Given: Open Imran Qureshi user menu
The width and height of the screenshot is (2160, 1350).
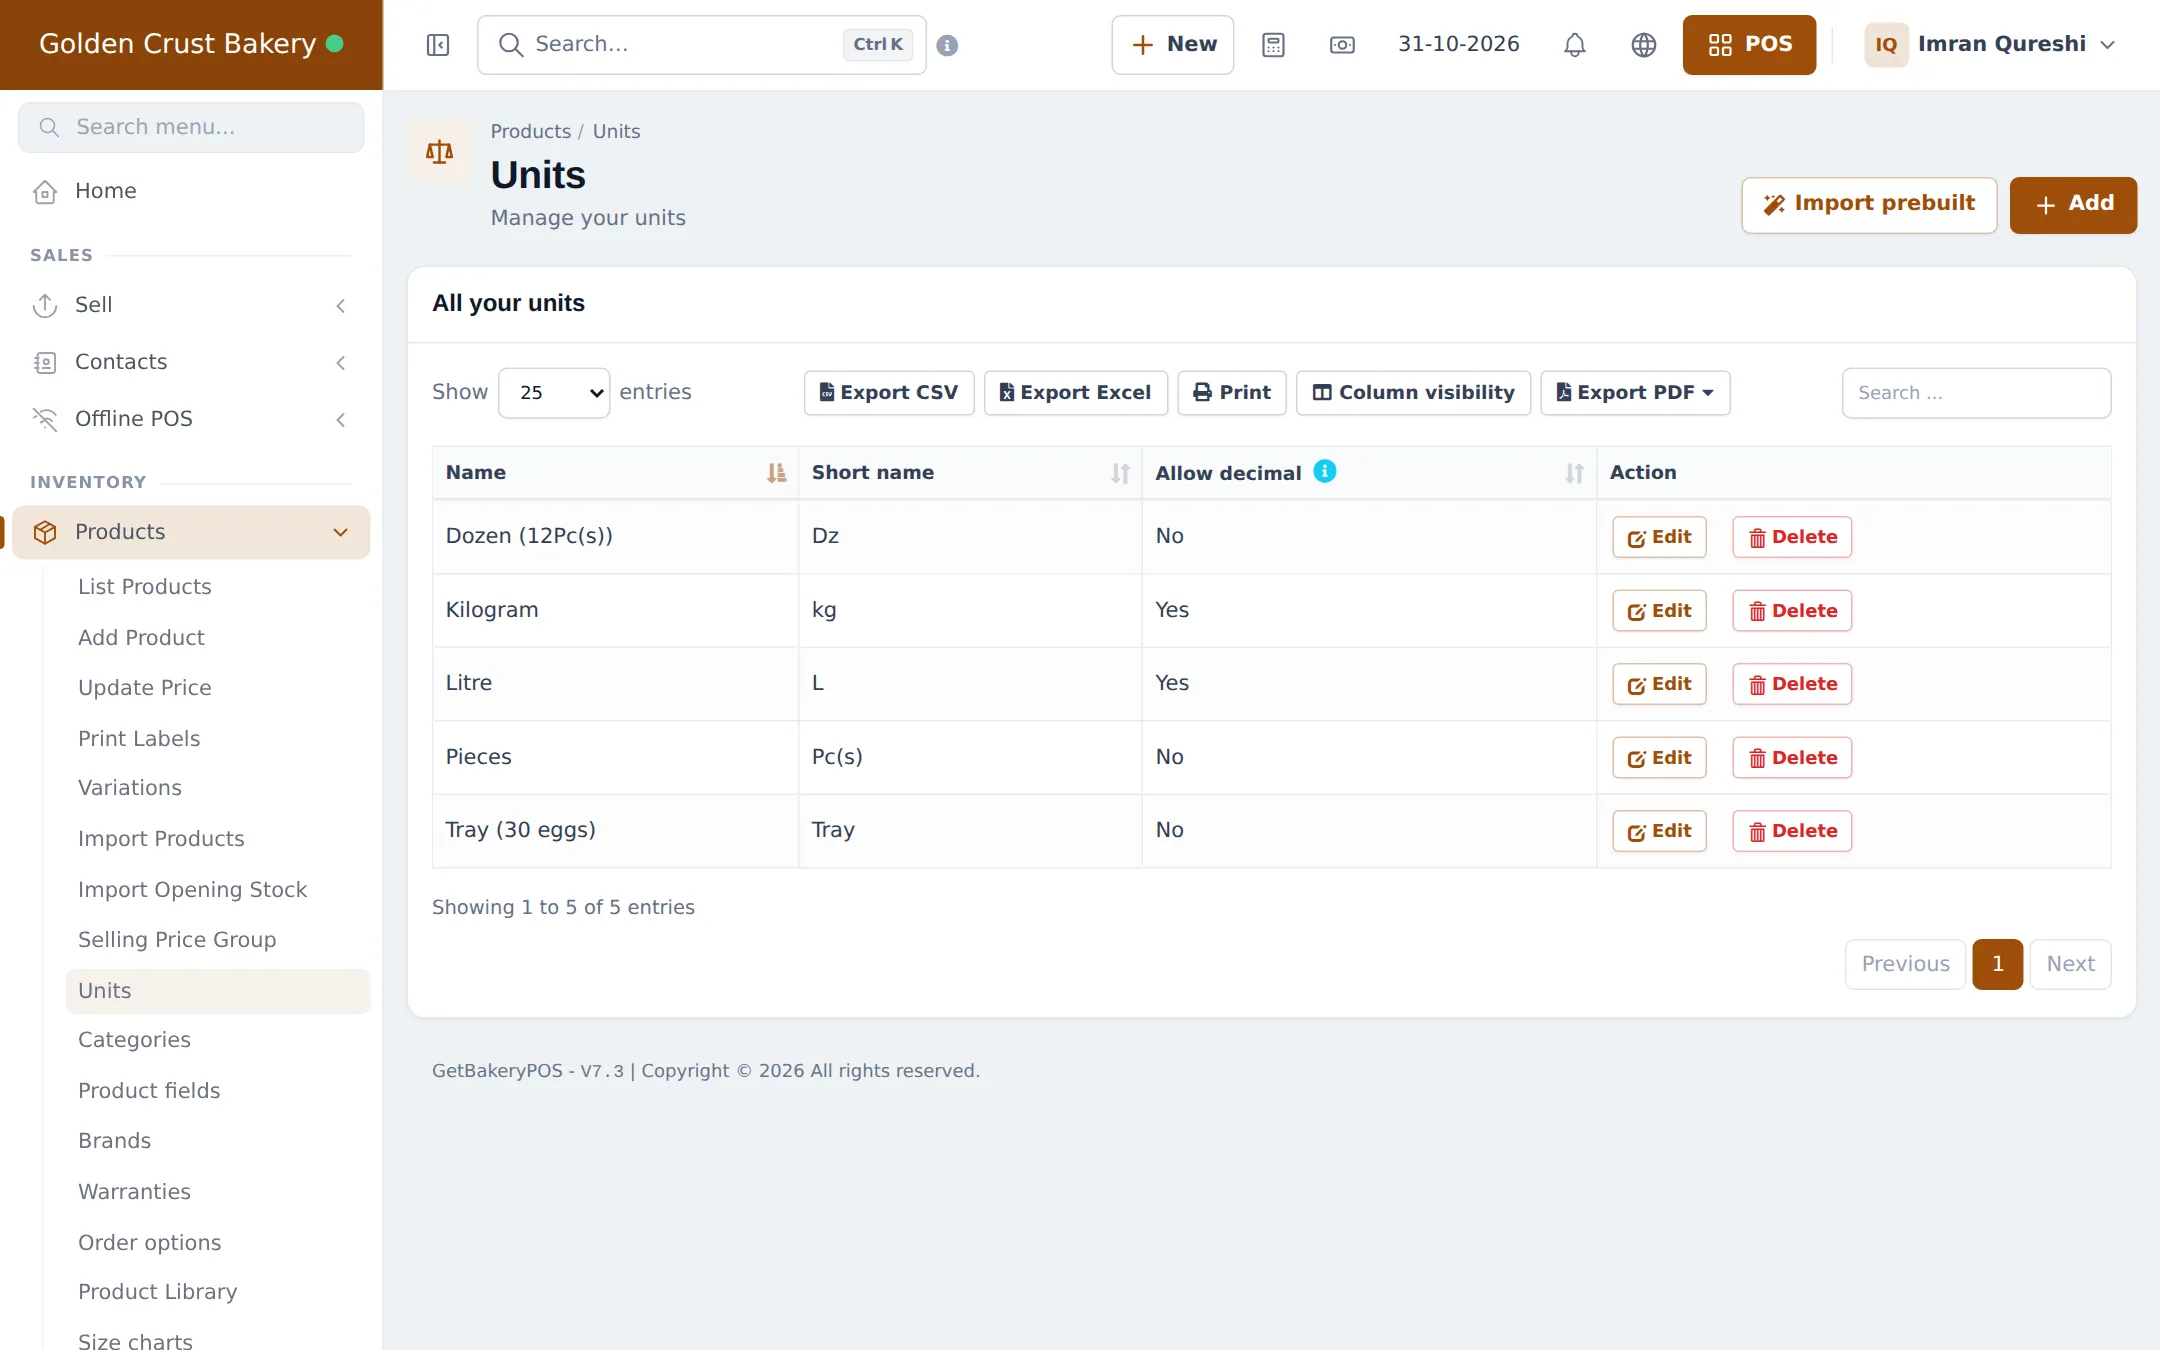Looking at the screenshot, I should (x=1991, y=45).
